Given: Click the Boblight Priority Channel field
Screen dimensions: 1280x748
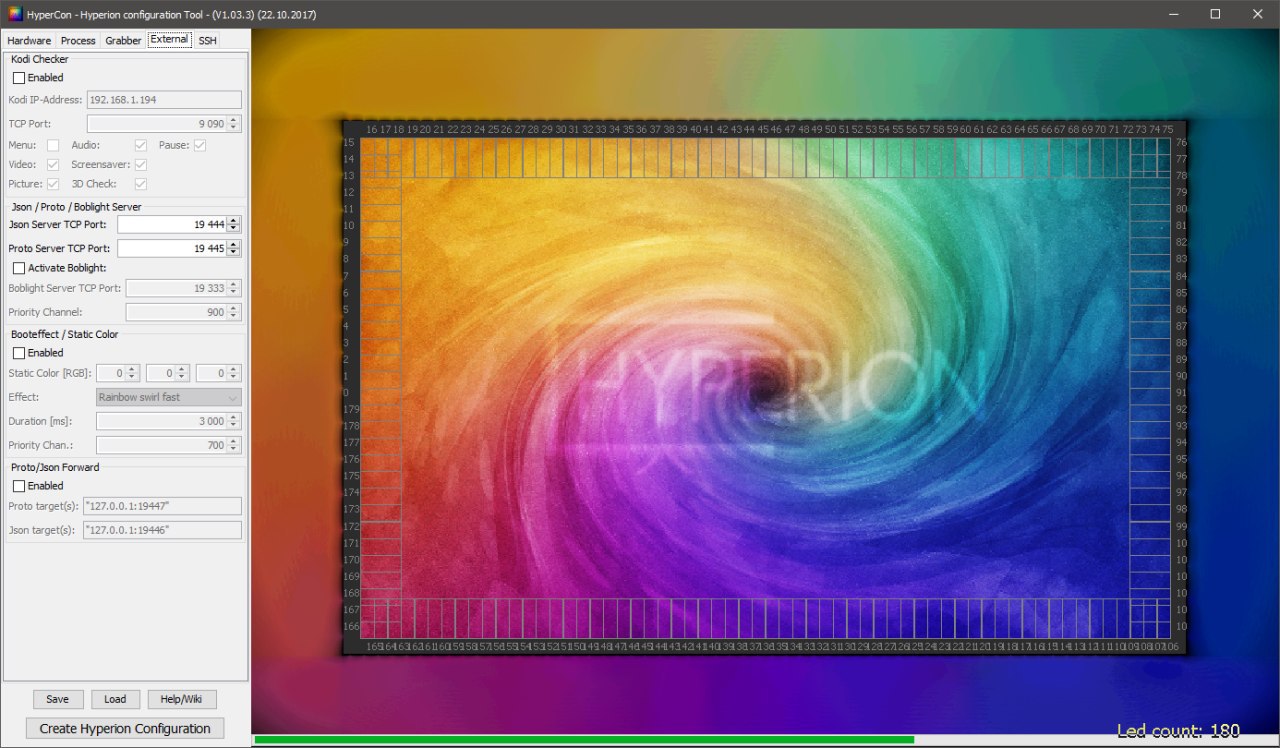Looking at the screenshot, I should (x=176, y=313).
